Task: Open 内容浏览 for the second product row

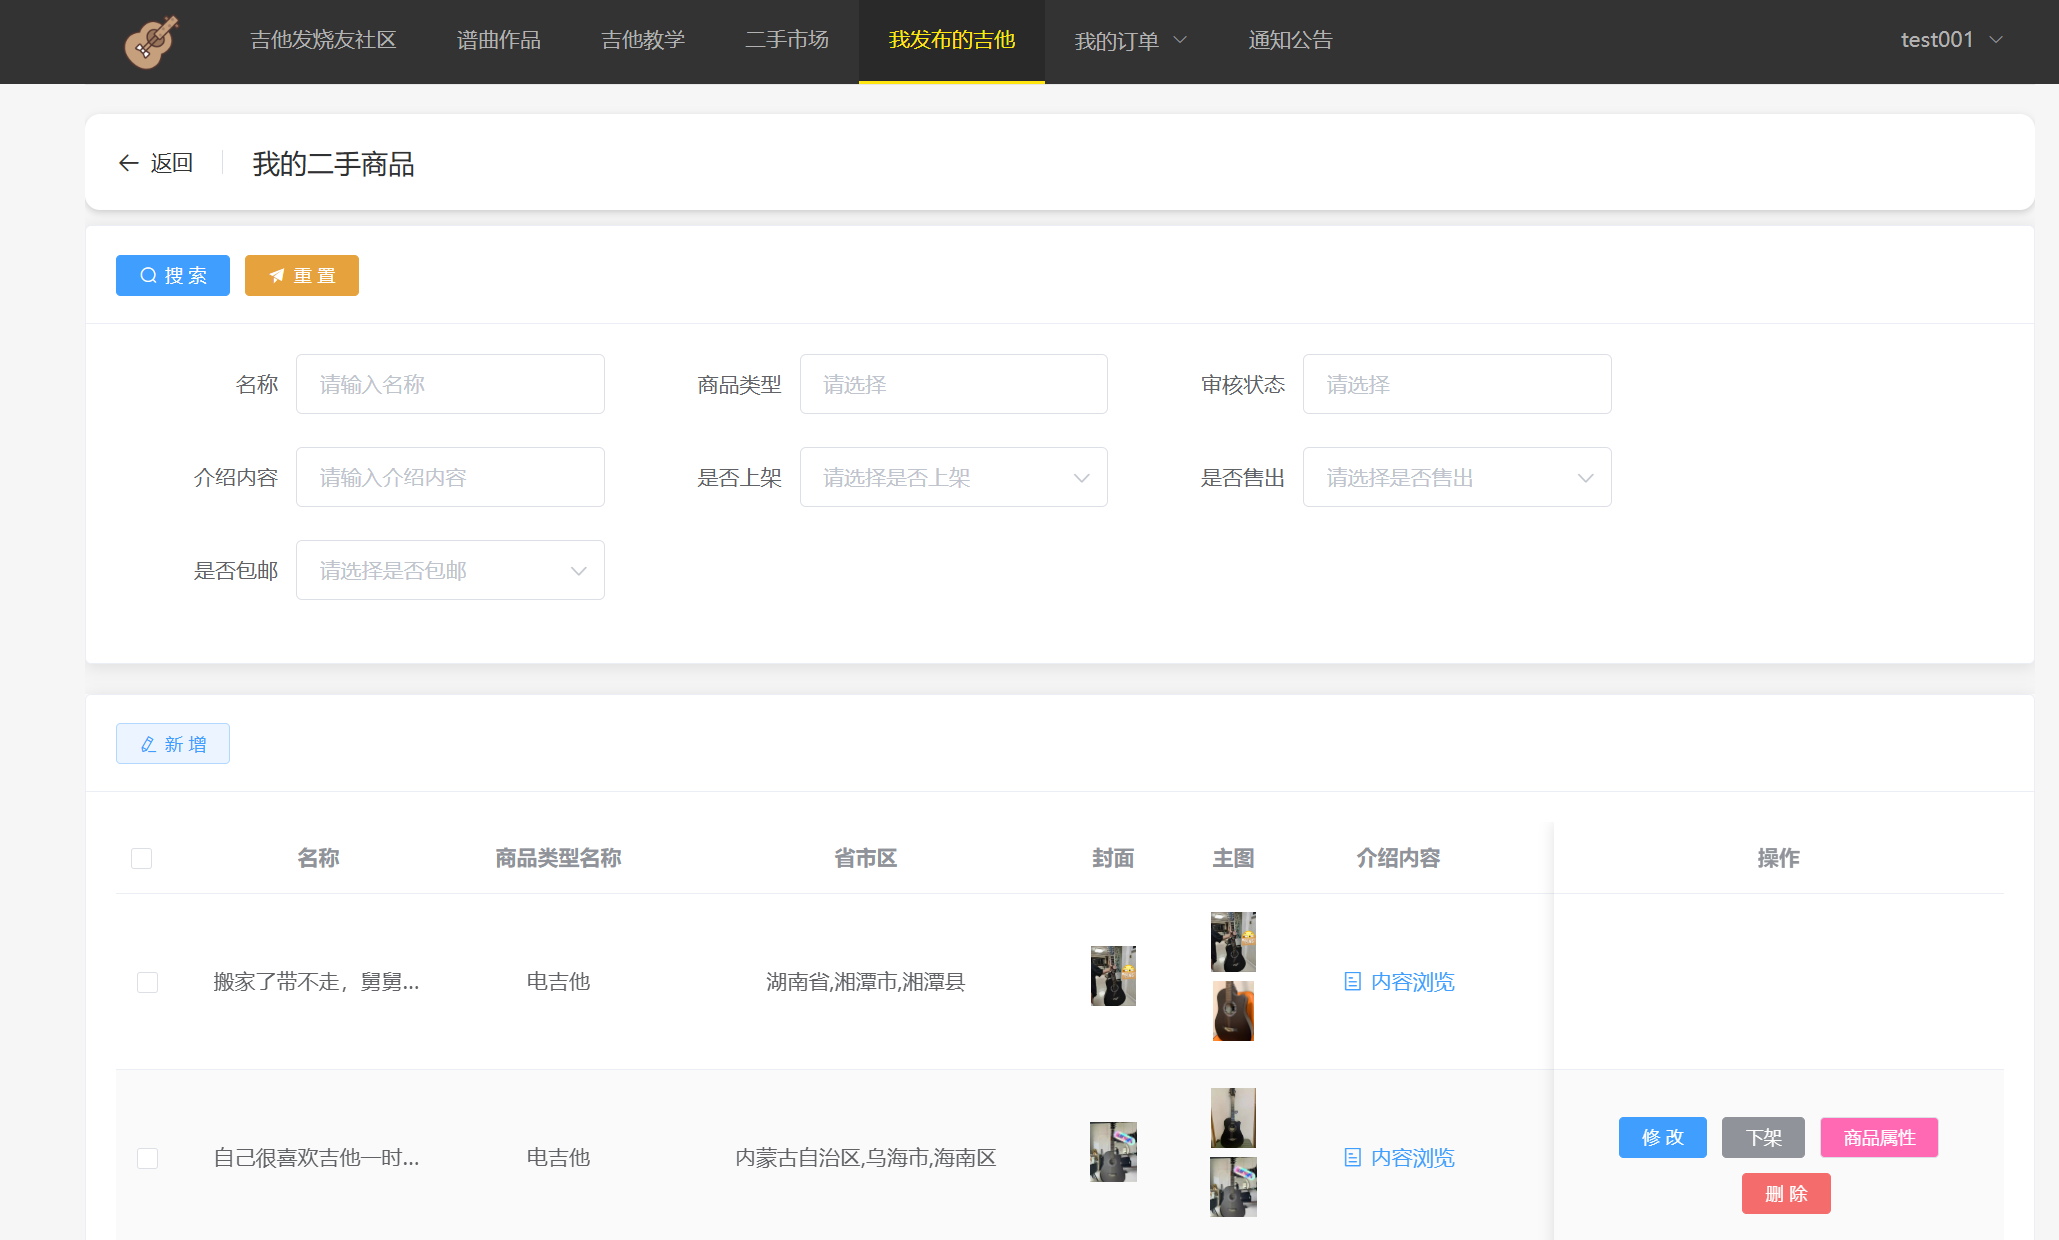Action: 1398,1157
